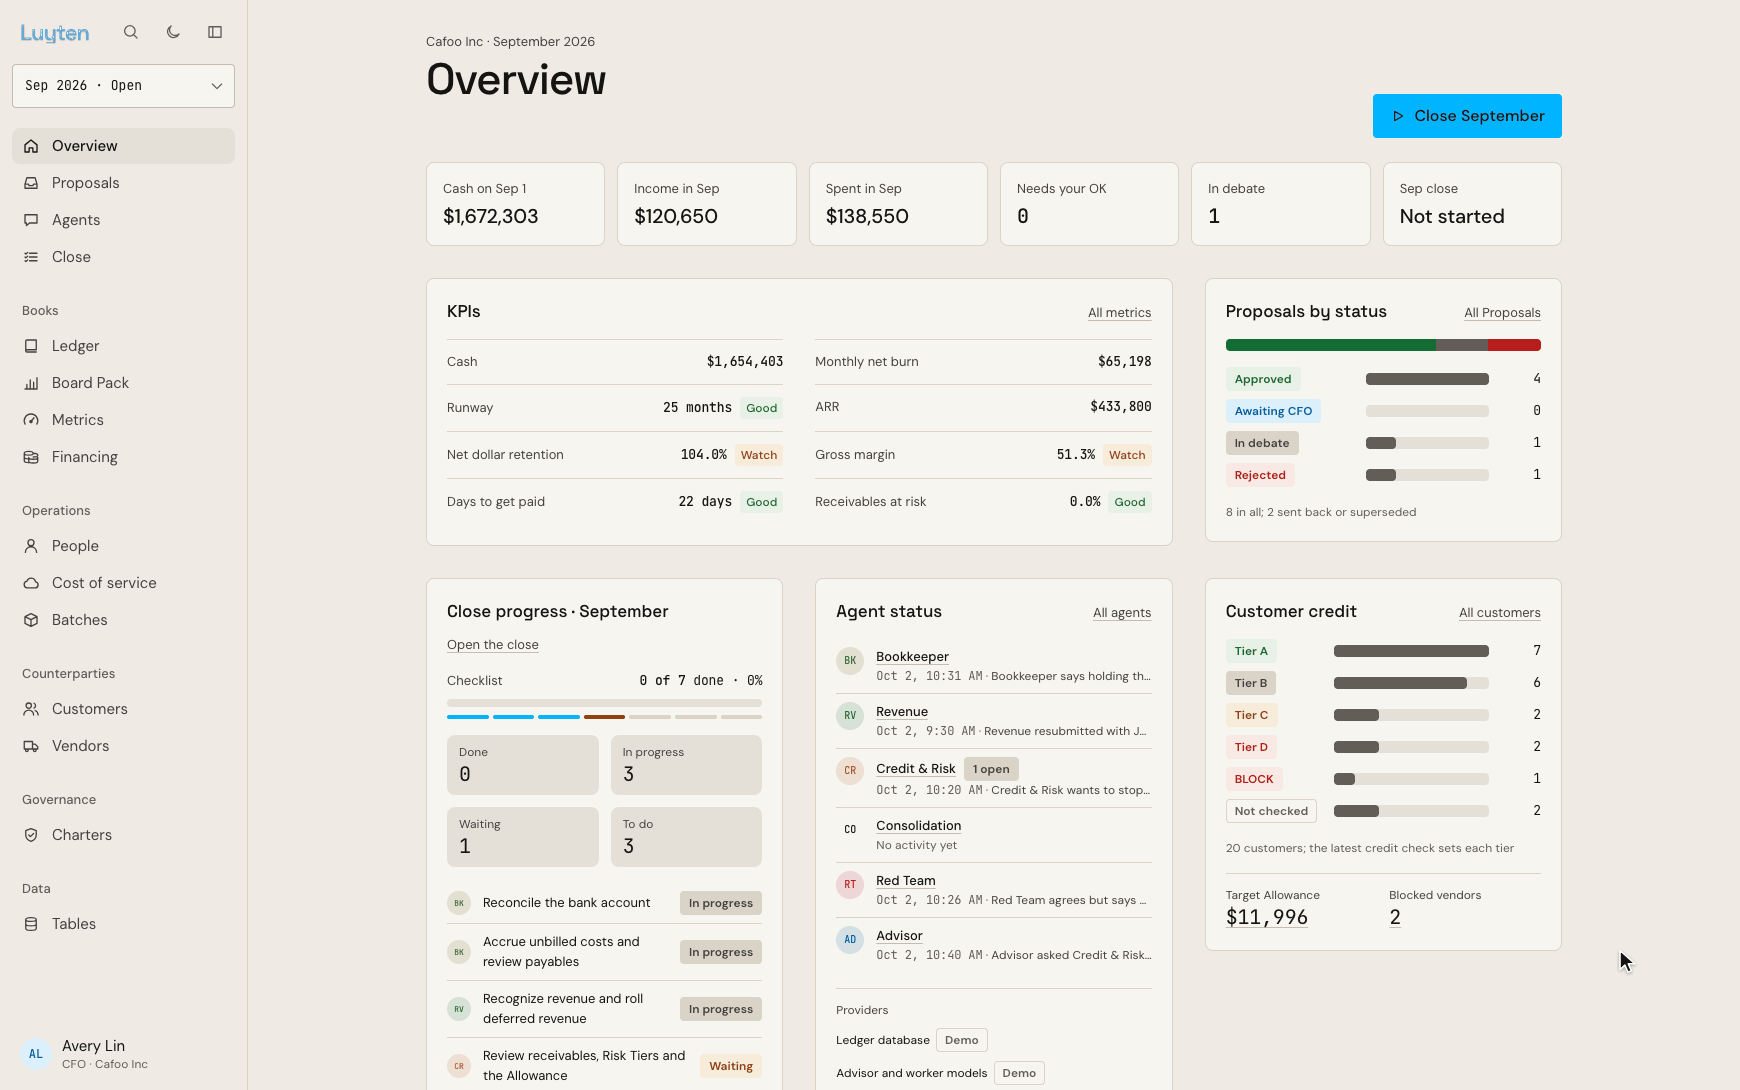Click the Batches box icon
This screenshot has height=1090, width=1740.
click(31, 620)
